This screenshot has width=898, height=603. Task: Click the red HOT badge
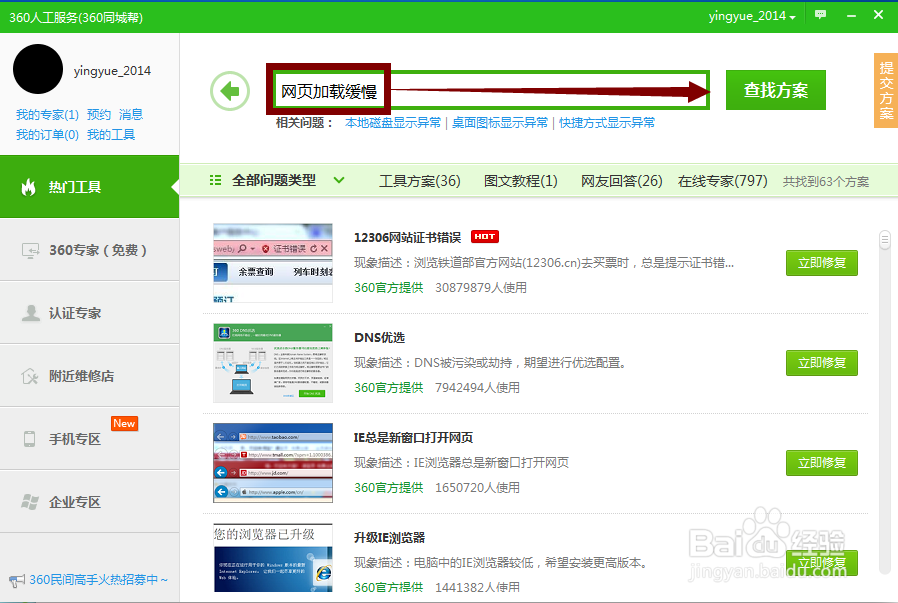point(485,237)
